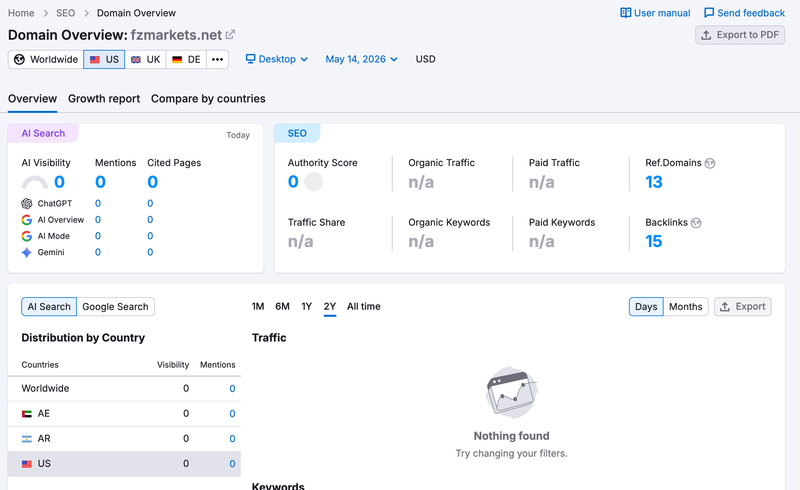800x490 pixels.
Task: Click the Google logo beside AI Overview
Action: (27, 220)
